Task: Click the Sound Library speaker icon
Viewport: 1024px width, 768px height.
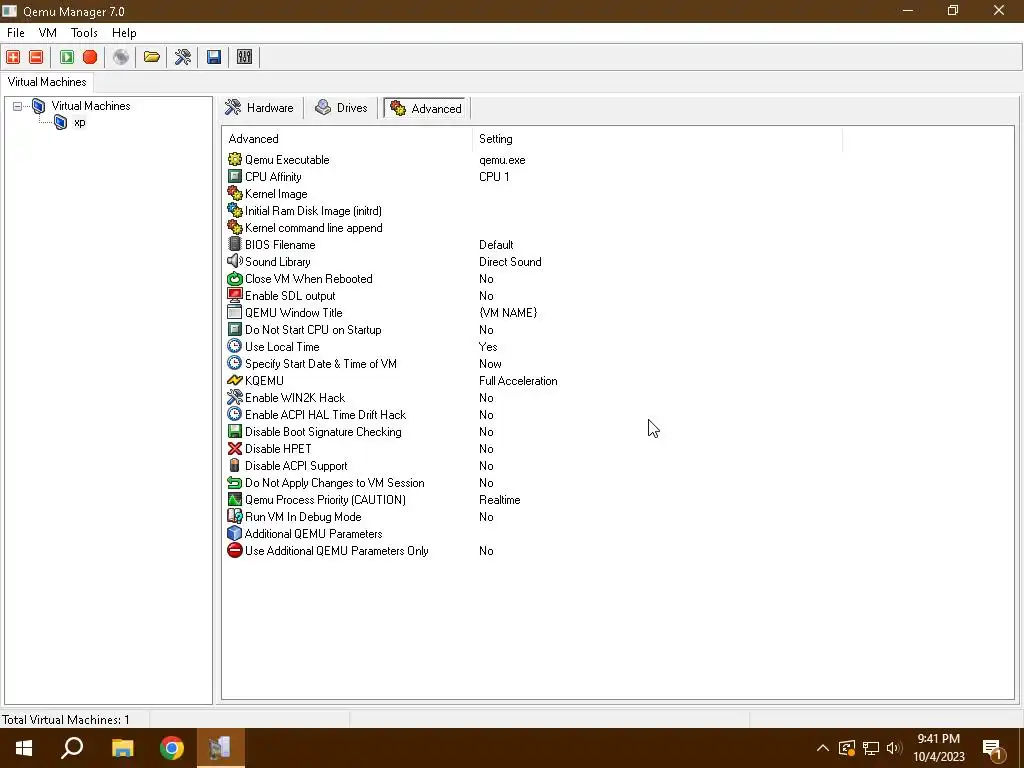Action: point(234,261)
